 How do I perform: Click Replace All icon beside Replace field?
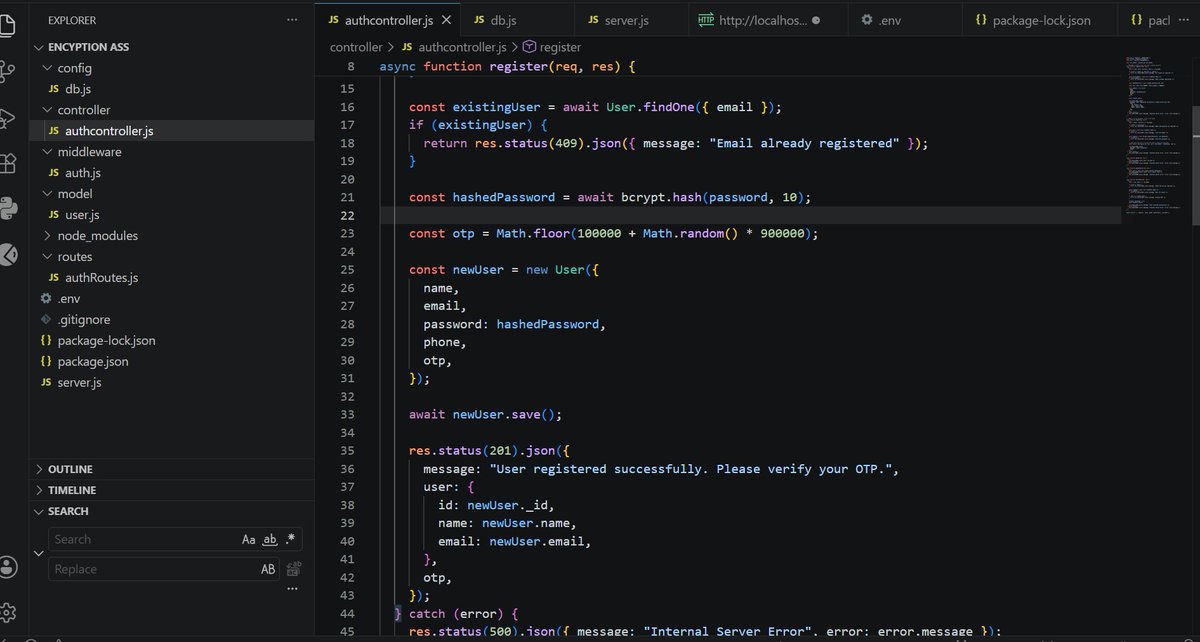point(294,569)
